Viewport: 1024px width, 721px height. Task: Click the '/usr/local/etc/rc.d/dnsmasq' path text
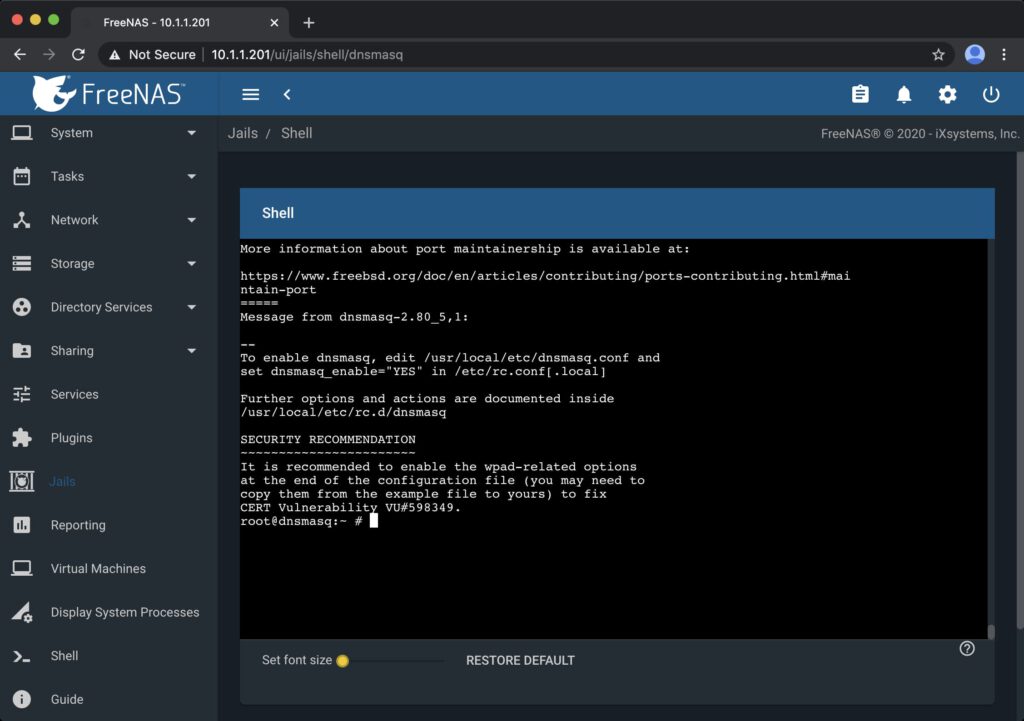click(344, 413)
